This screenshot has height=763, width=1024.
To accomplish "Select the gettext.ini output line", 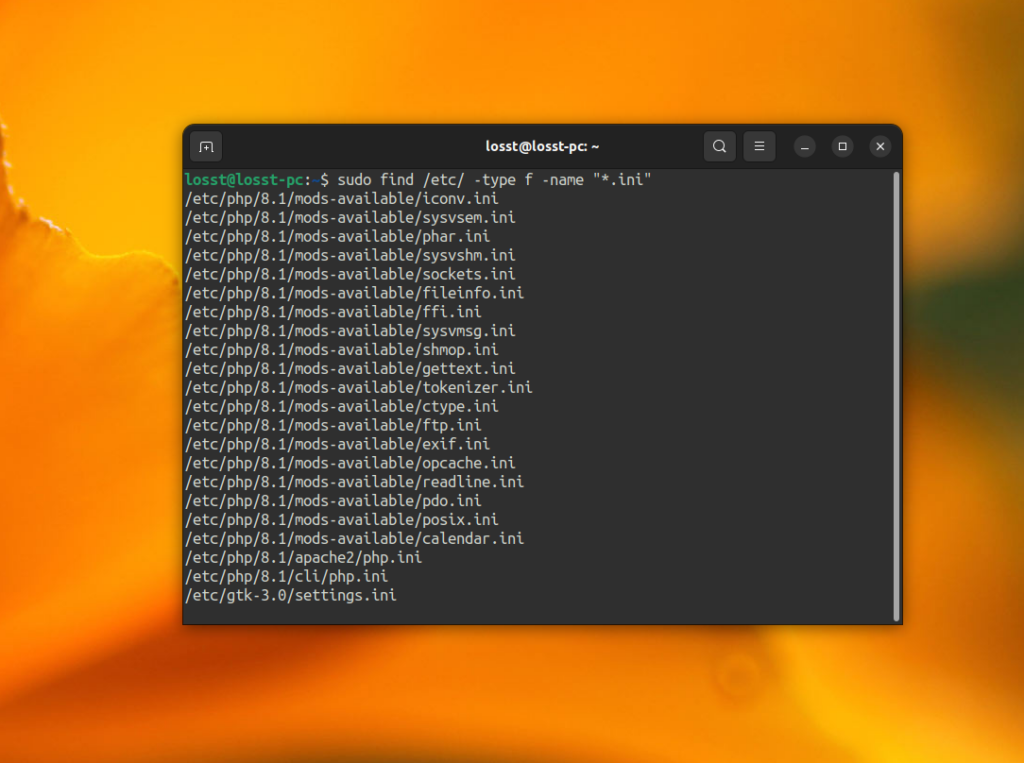I will [x=349, y=368].
